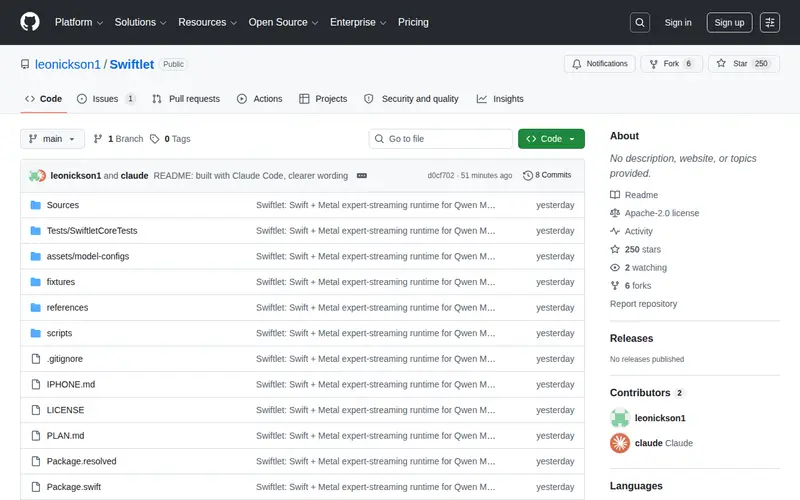Open the Readme link in About
Viewport: 800px width, 500px height.
(x=634, y=195)
